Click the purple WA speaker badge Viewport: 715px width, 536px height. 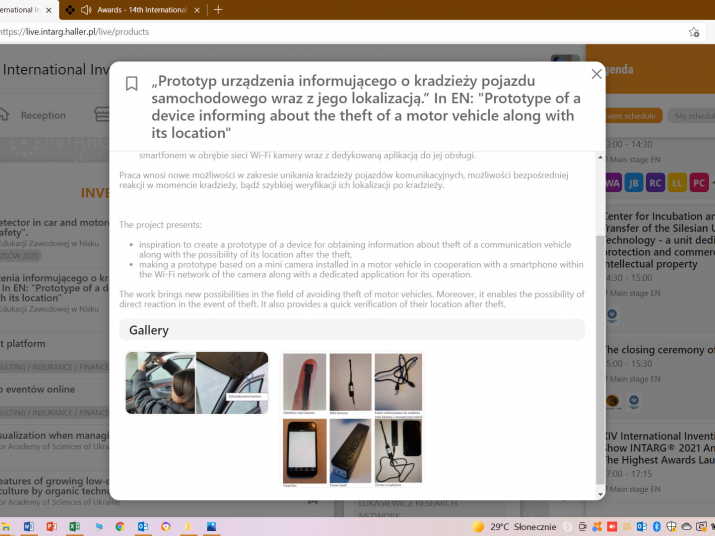611,183
